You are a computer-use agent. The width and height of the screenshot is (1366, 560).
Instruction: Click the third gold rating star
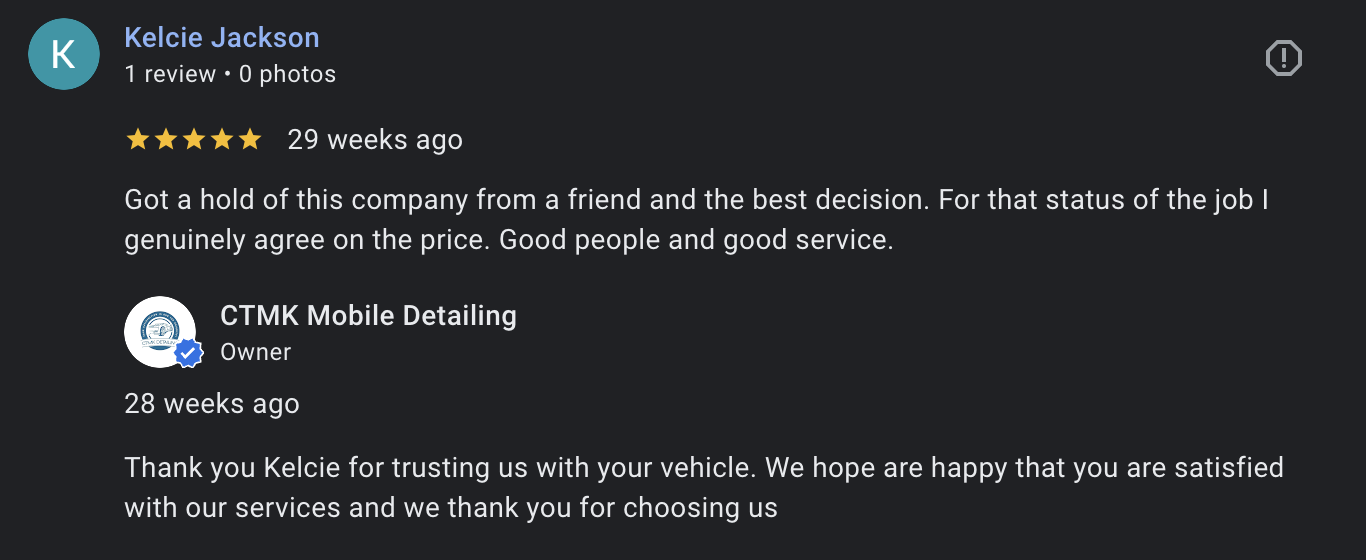pyautogui.click(x=193, y=140)
